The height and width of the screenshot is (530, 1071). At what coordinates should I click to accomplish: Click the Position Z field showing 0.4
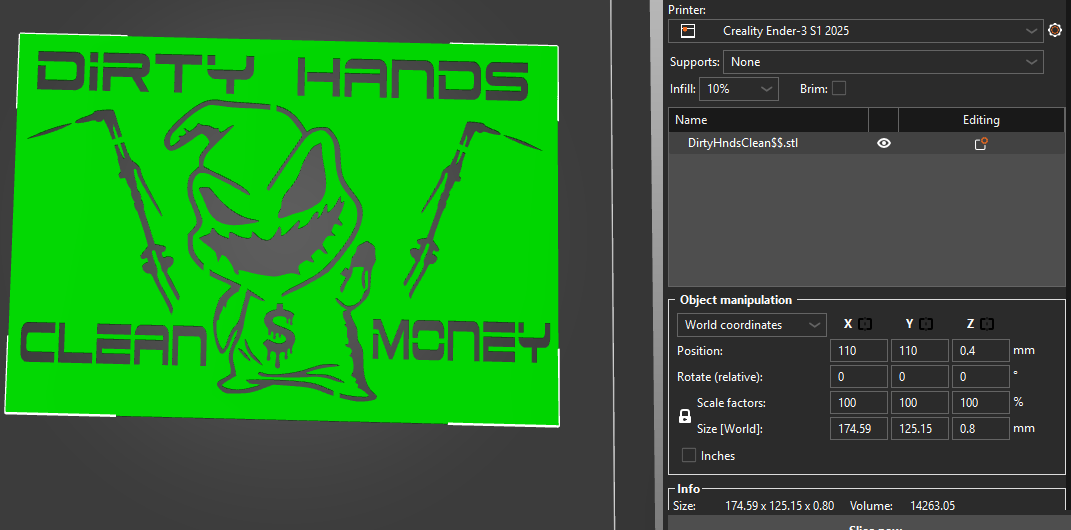[981, 350]
